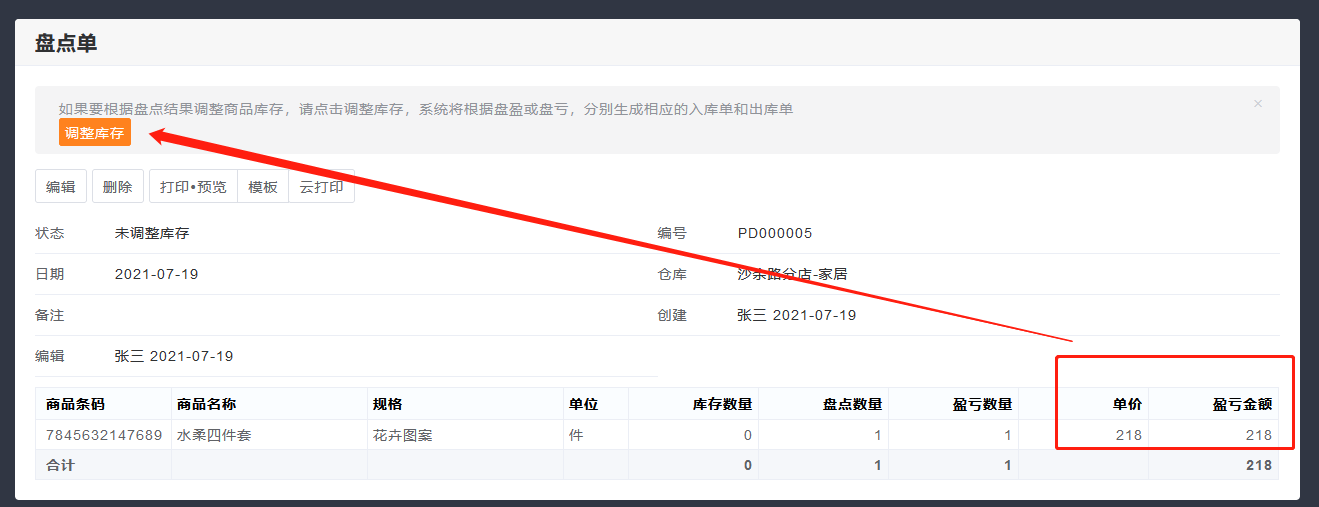Open 打印•预览 for this stocktake
Viewport: 1319px width, 507px height.
tap(193, 187)
